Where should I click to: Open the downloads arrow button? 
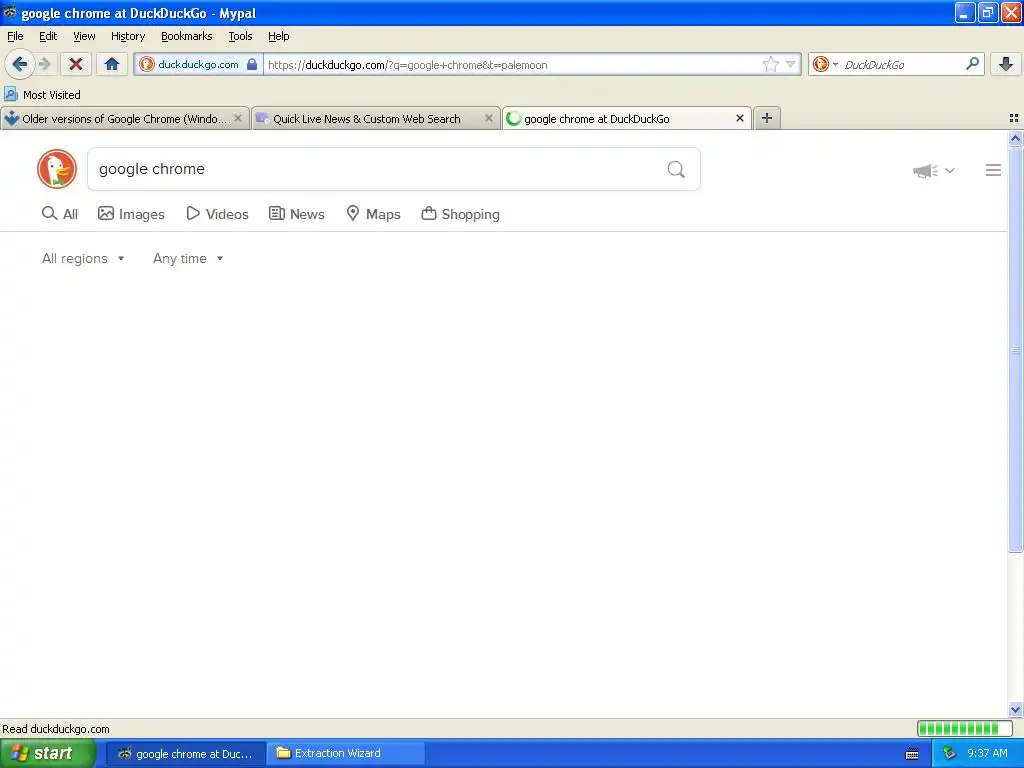pyautogui.click(x=1006, y=64)
